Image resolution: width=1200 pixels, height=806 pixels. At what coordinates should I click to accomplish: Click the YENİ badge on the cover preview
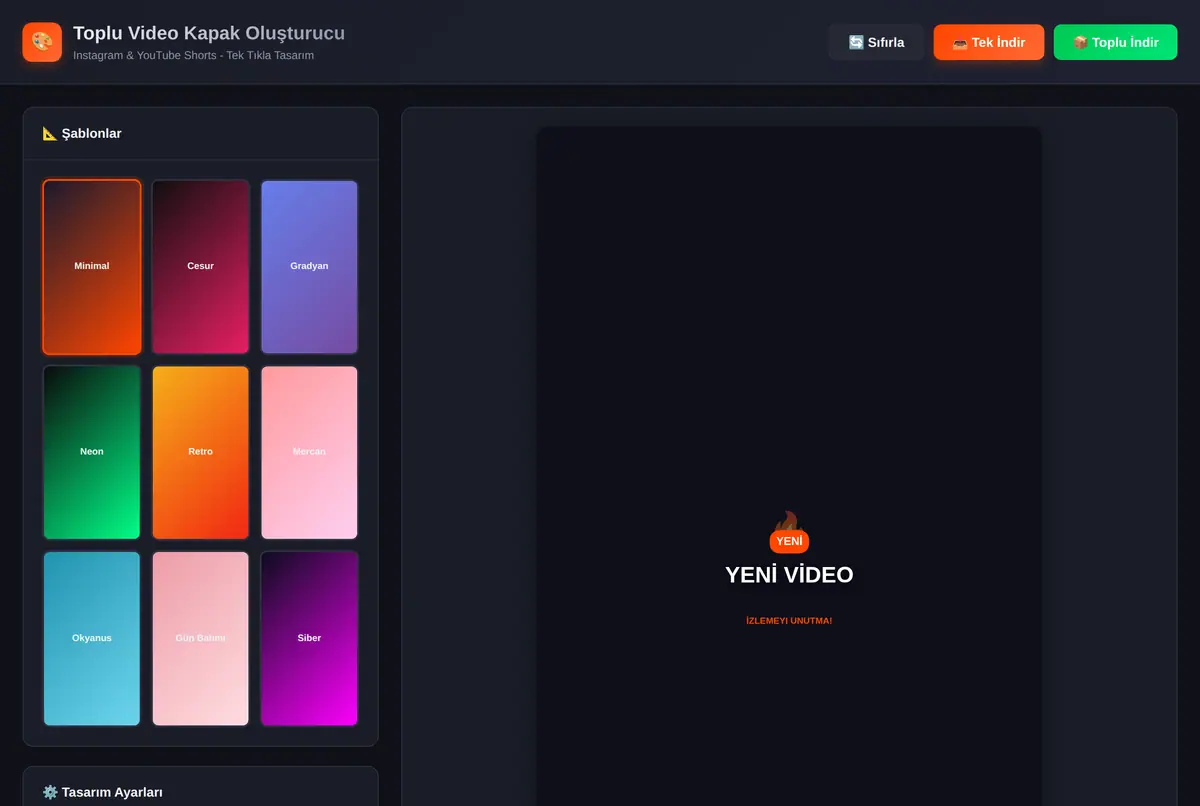(789, 541)
